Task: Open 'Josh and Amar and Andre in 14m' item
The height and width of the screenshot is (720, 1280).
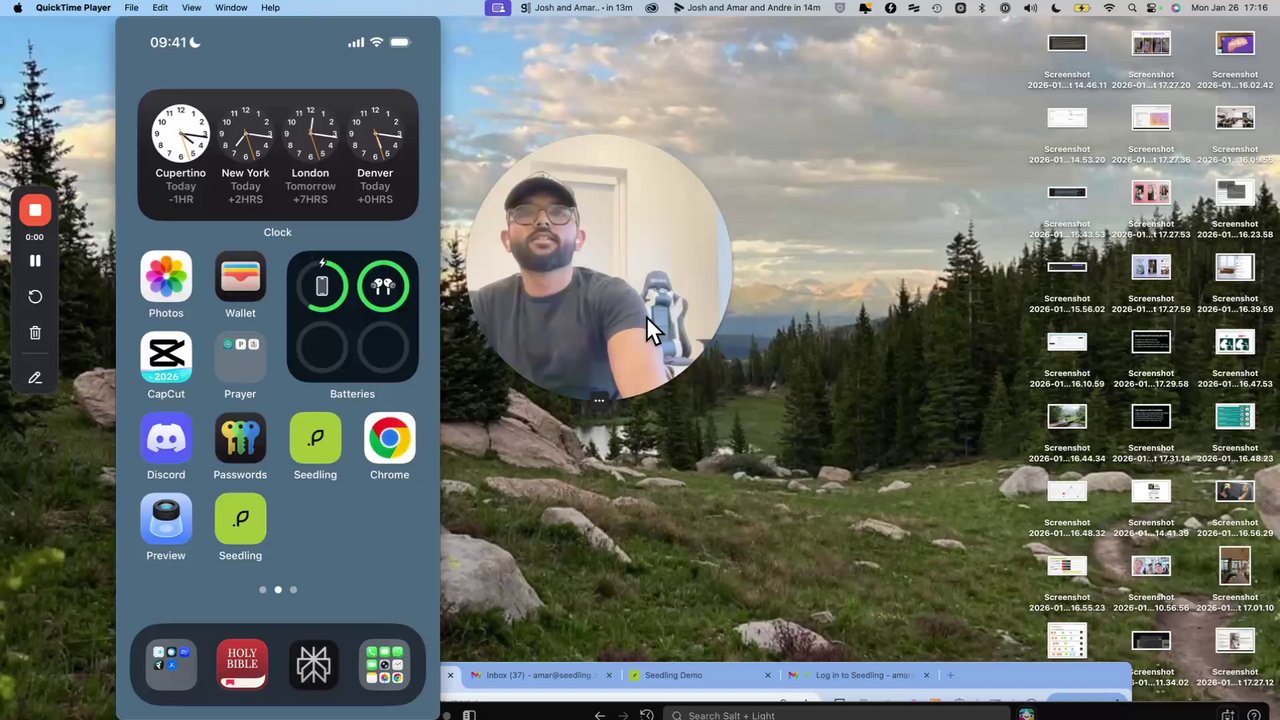Action: pos(747,8)
